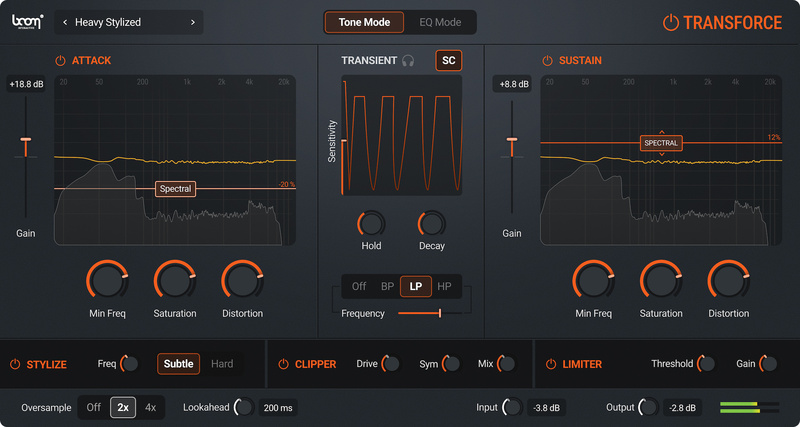Click the Limiter Threshold knob

click(707, 364)
